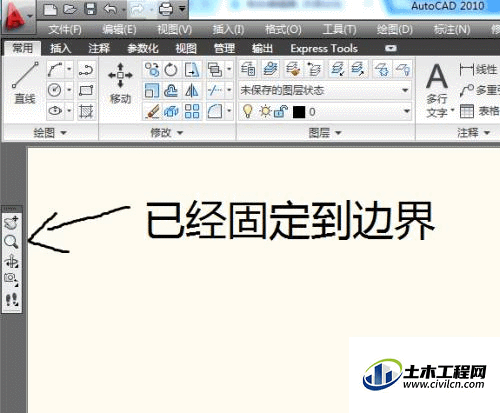Toggle layer 0 lock padlock icon

[x=281, y=112]
